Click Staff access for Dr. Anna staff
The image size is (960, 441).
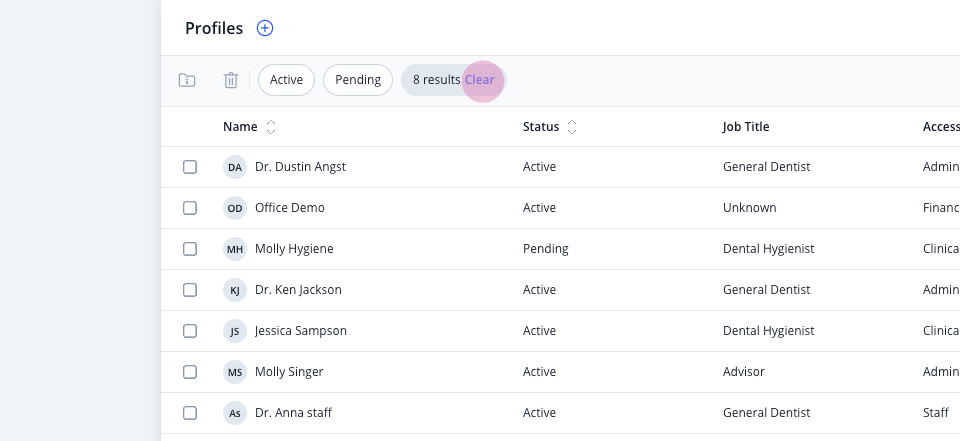point(936,413)
